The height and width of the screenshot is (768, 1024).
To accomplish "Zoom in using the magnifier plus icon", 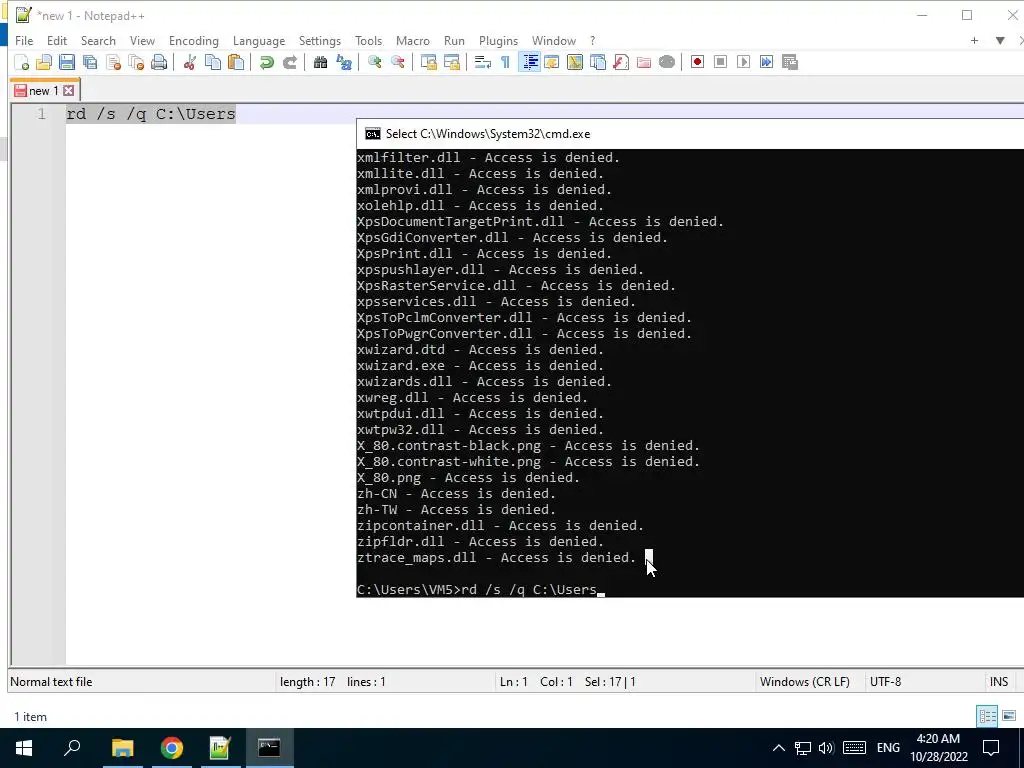I will tap(374, 62).
